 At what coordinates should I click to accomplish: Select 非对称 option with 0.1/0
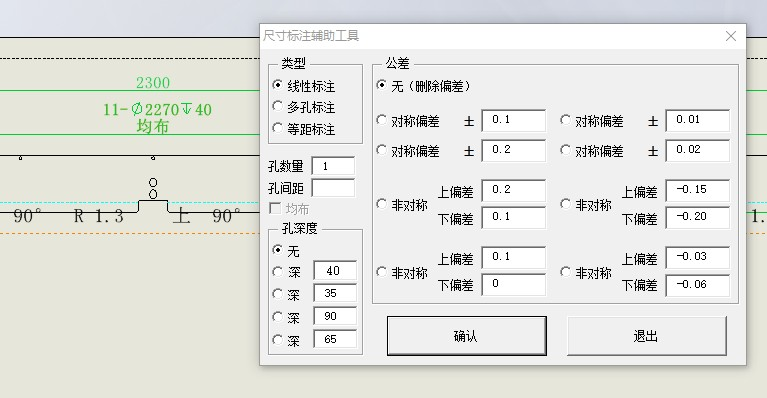click(382, 272)
